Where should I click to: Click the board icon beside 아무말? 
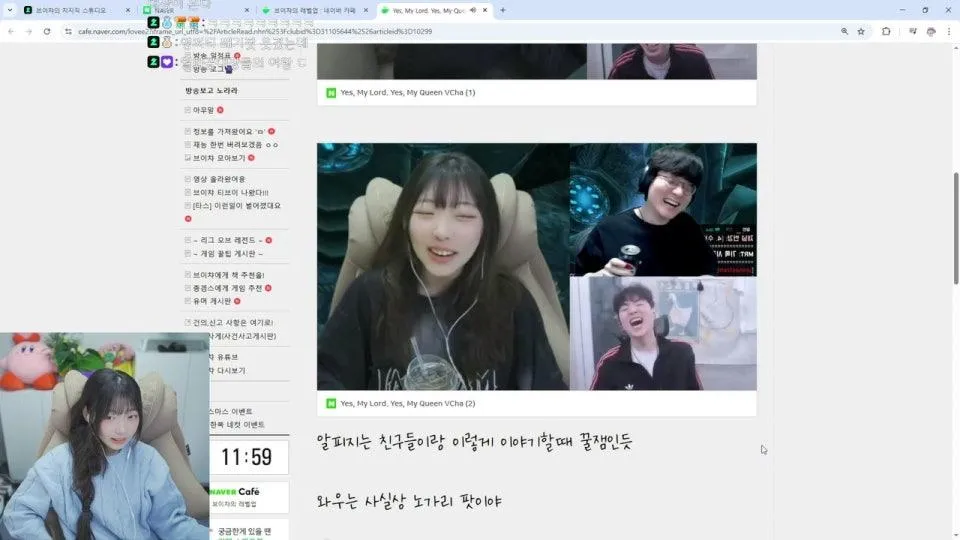[187, 110]
